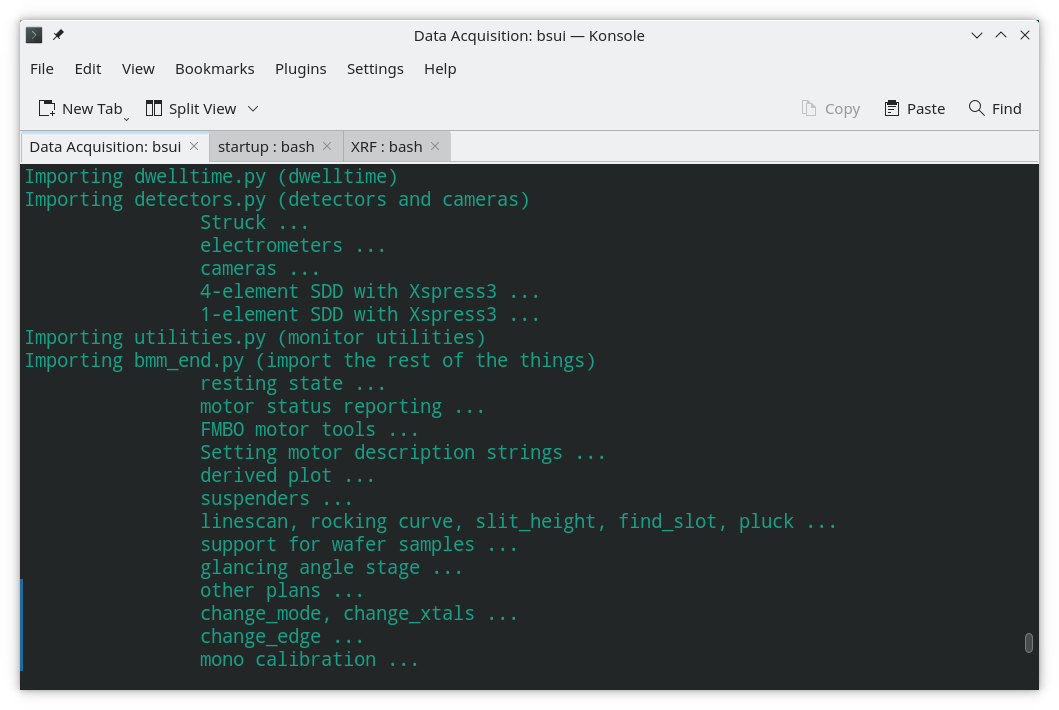Screen dimensions: 1059x710
Task: Open the New Tab profile dropdown arrow
Action: [x=126, y=120]
